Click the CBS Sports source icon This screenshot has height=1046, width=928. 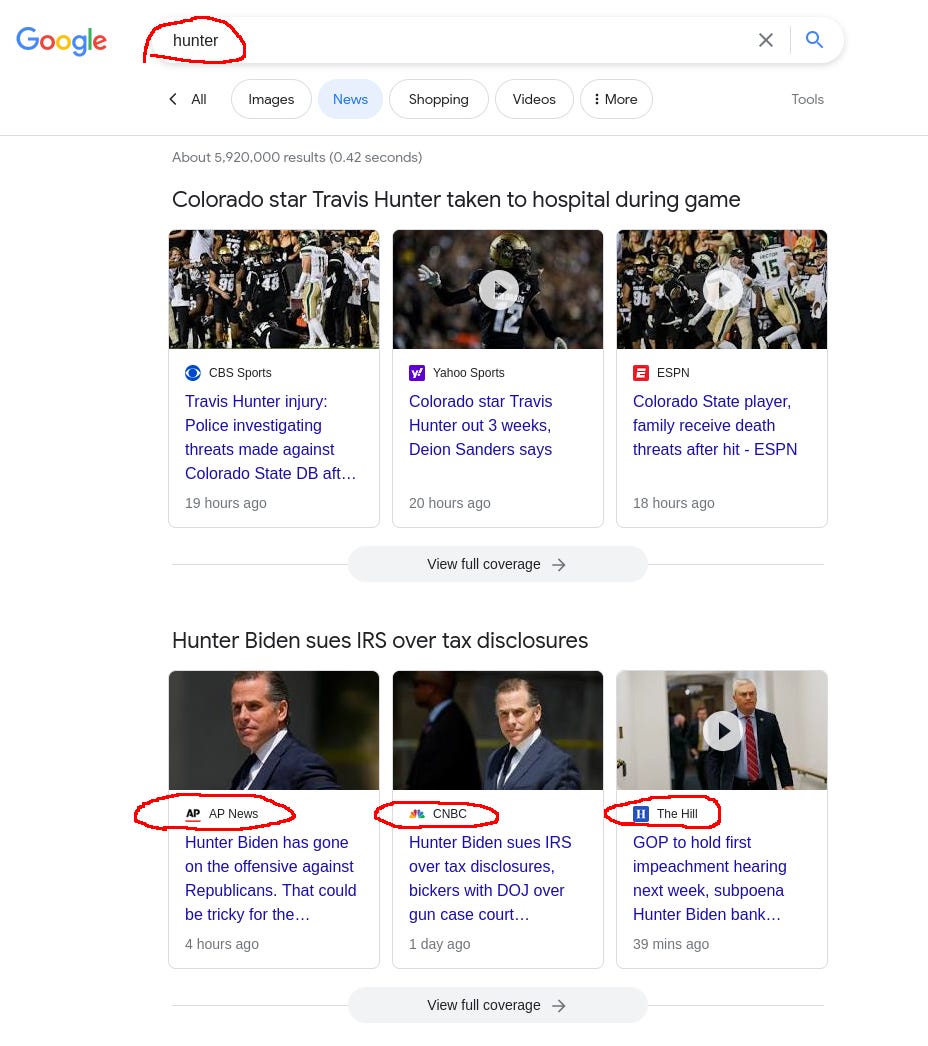pyautogui.click(x=192, y=373)
